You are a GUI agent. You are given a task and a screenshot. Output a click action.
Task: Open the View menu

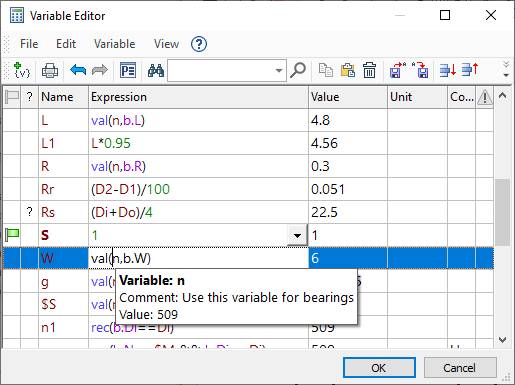point(166,44)
